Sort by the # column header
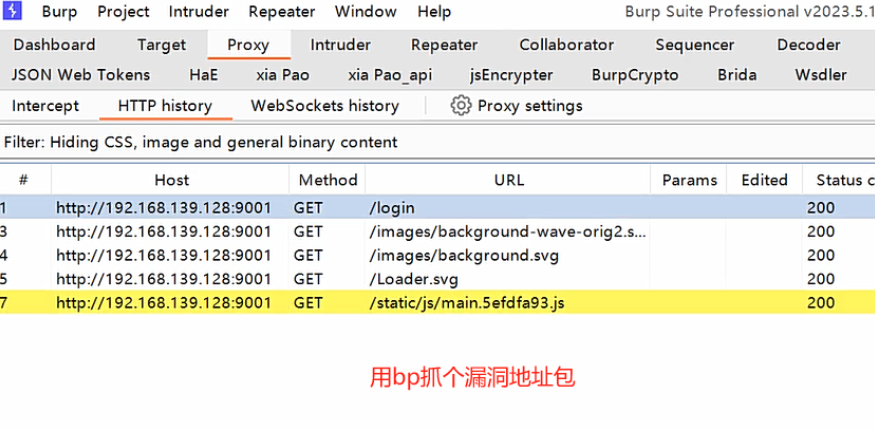Screen dimensions: 875x429 (x=23, y=180)
